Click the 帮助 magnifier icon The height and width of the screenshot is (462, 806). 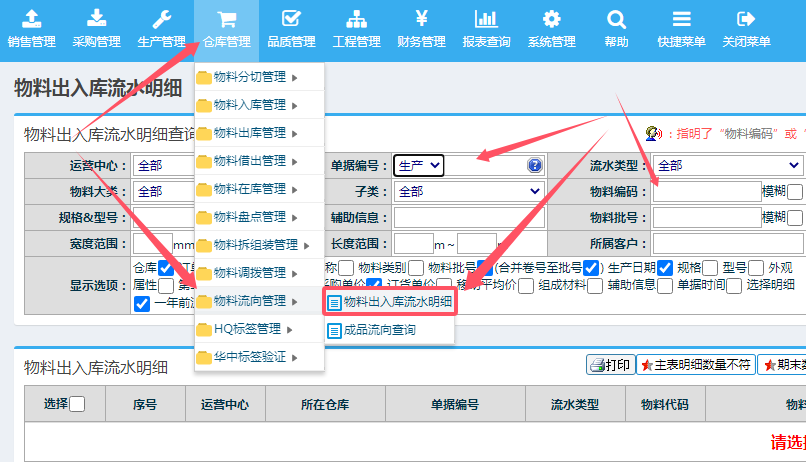click(x=616, y=19)
